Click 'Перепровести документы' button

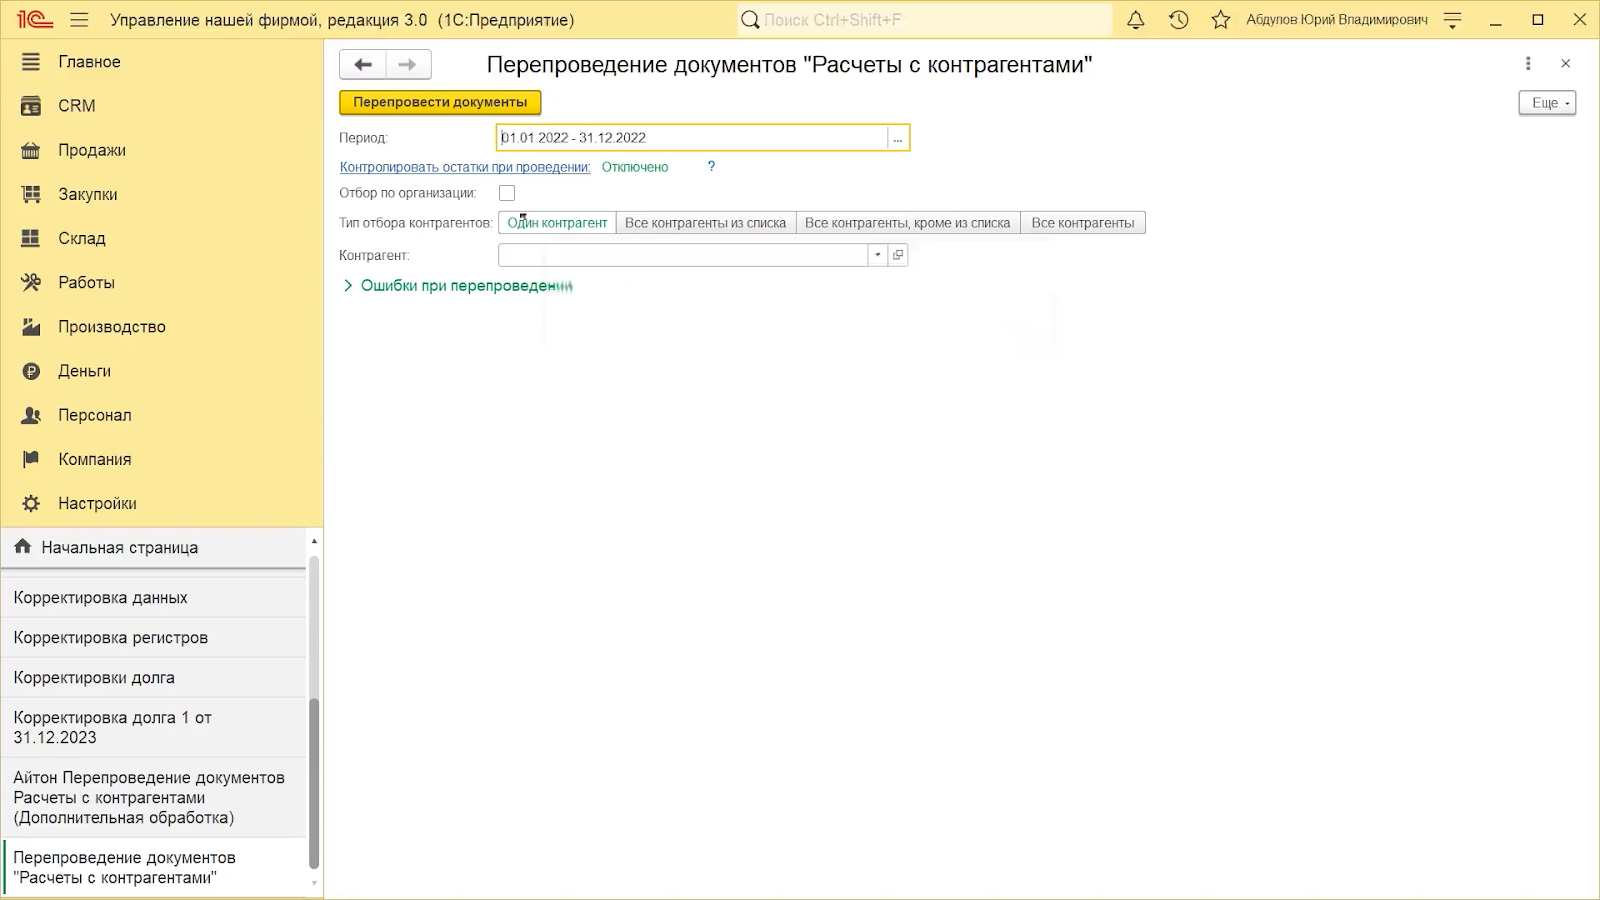tap(440, 102)
